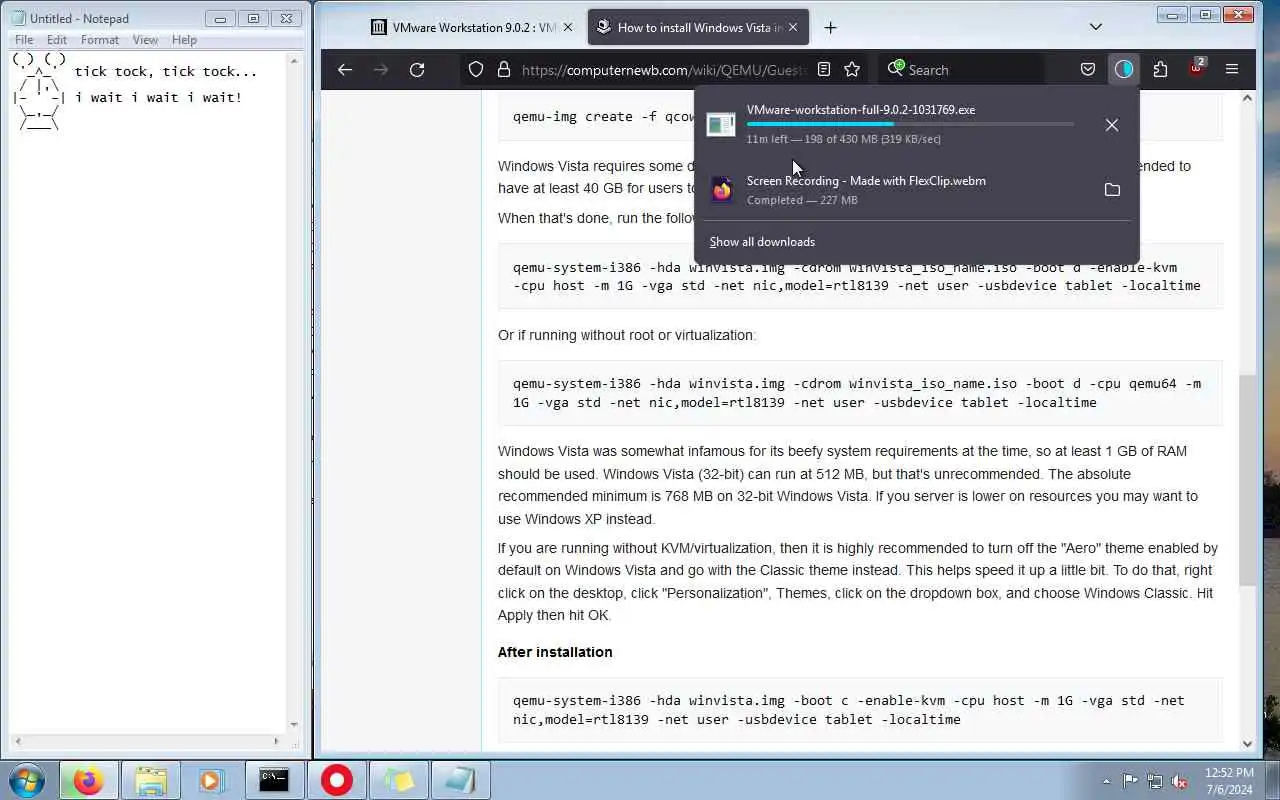Click Firefox page scrollbar up arrow
Image resolution: width=1280 pixels, height=800 pixels.
[x=1247, y=98]
